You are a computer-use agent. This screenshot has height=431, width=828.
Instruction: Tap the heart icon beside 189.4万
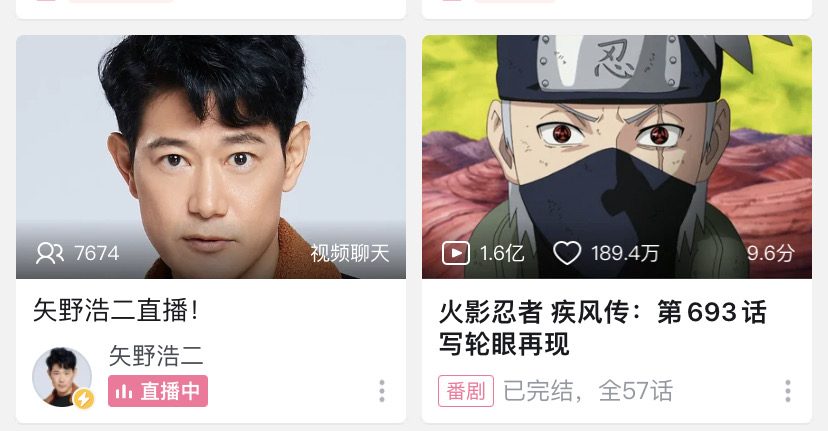coord(567,253)
